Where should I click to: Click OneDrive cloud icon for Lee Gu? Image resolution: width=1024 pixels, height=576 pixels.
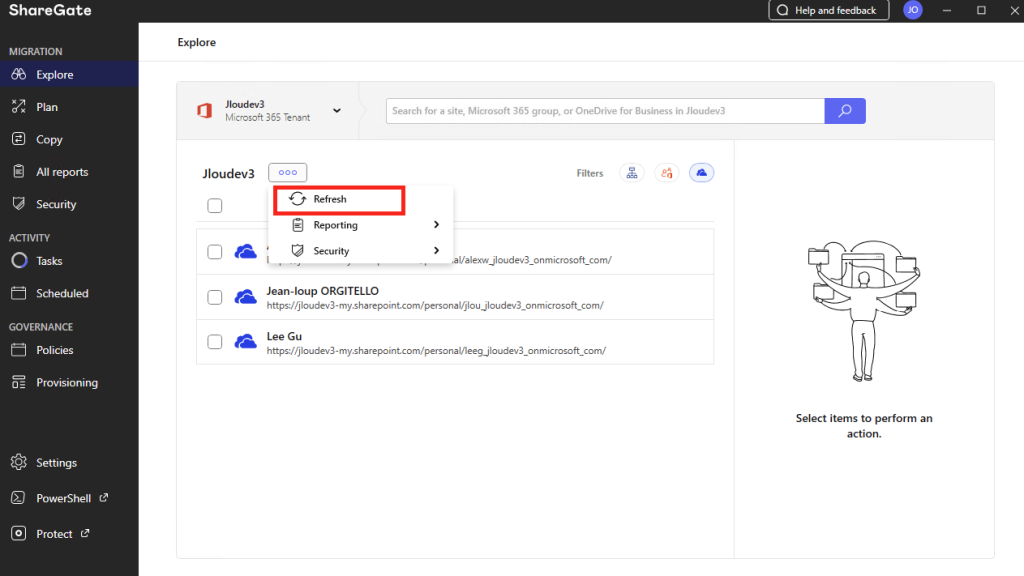point(246,342)
